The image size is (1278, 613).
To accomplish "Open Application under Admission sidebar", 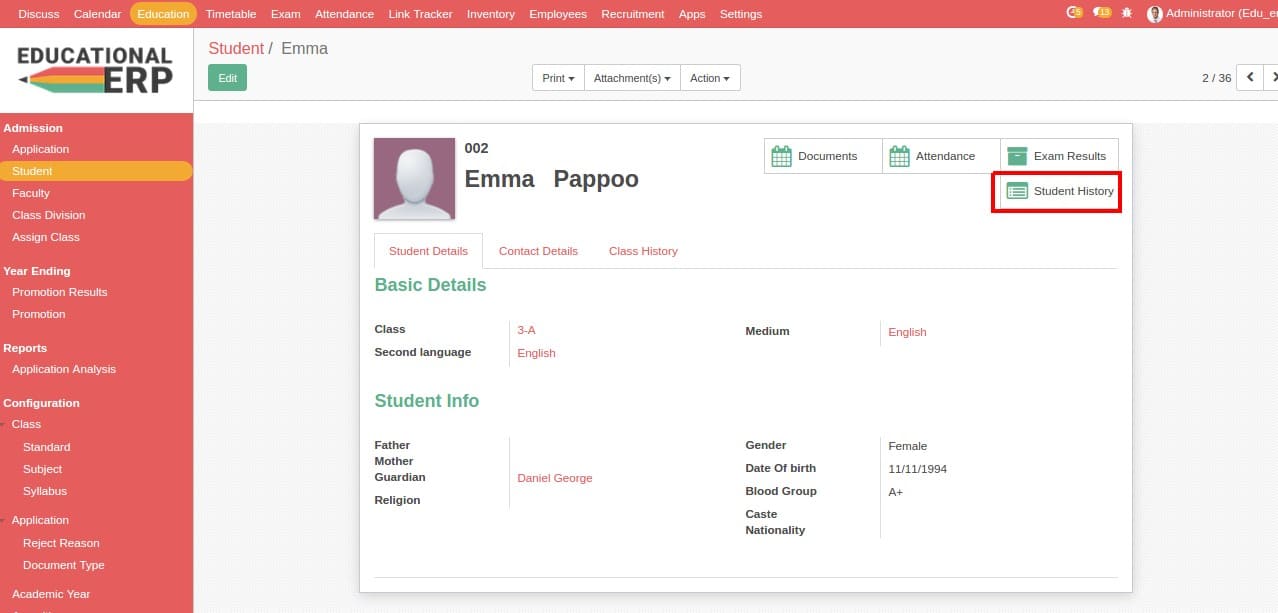I will point(41,149).
